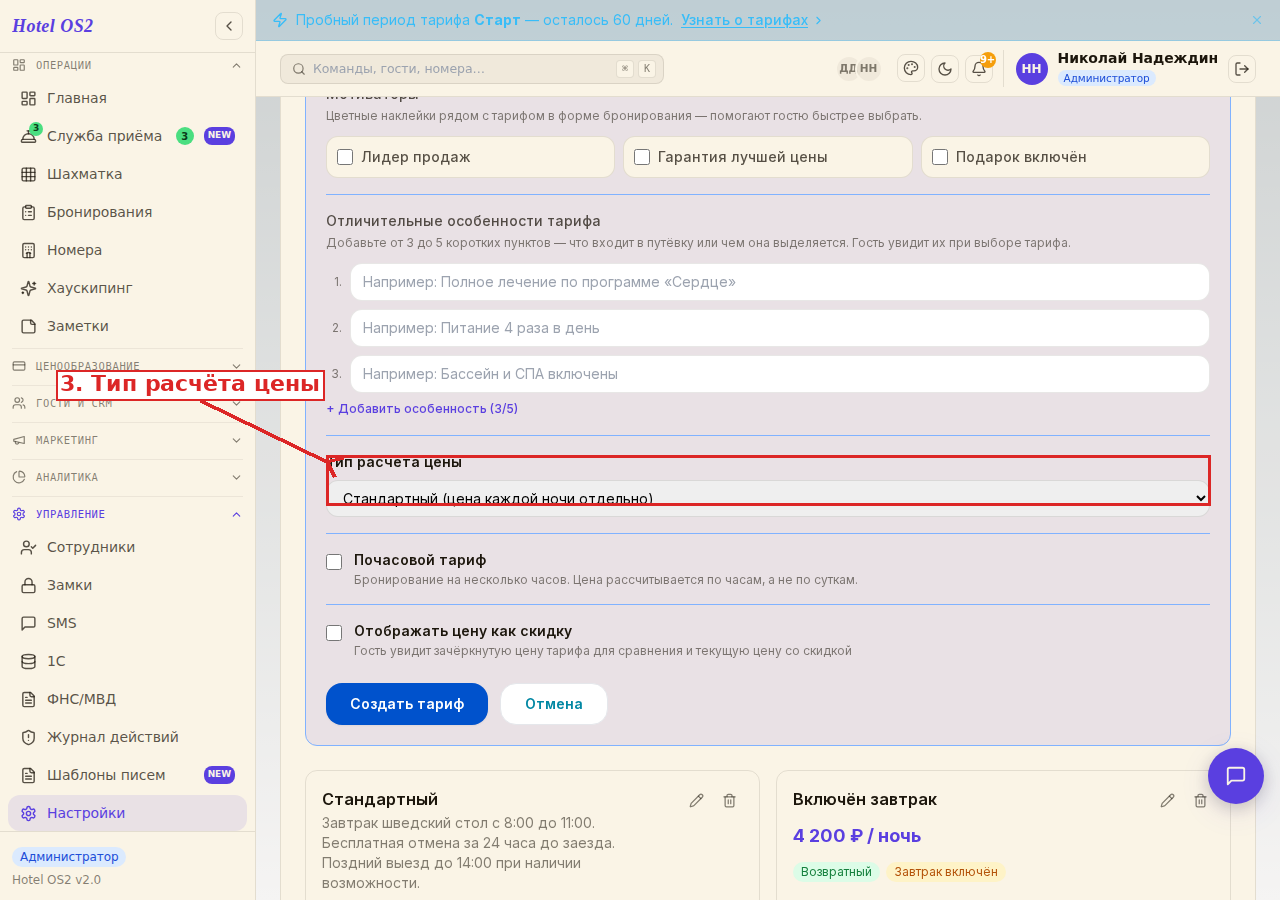Enable the Лидер продаж checkbox

point(345,157)
